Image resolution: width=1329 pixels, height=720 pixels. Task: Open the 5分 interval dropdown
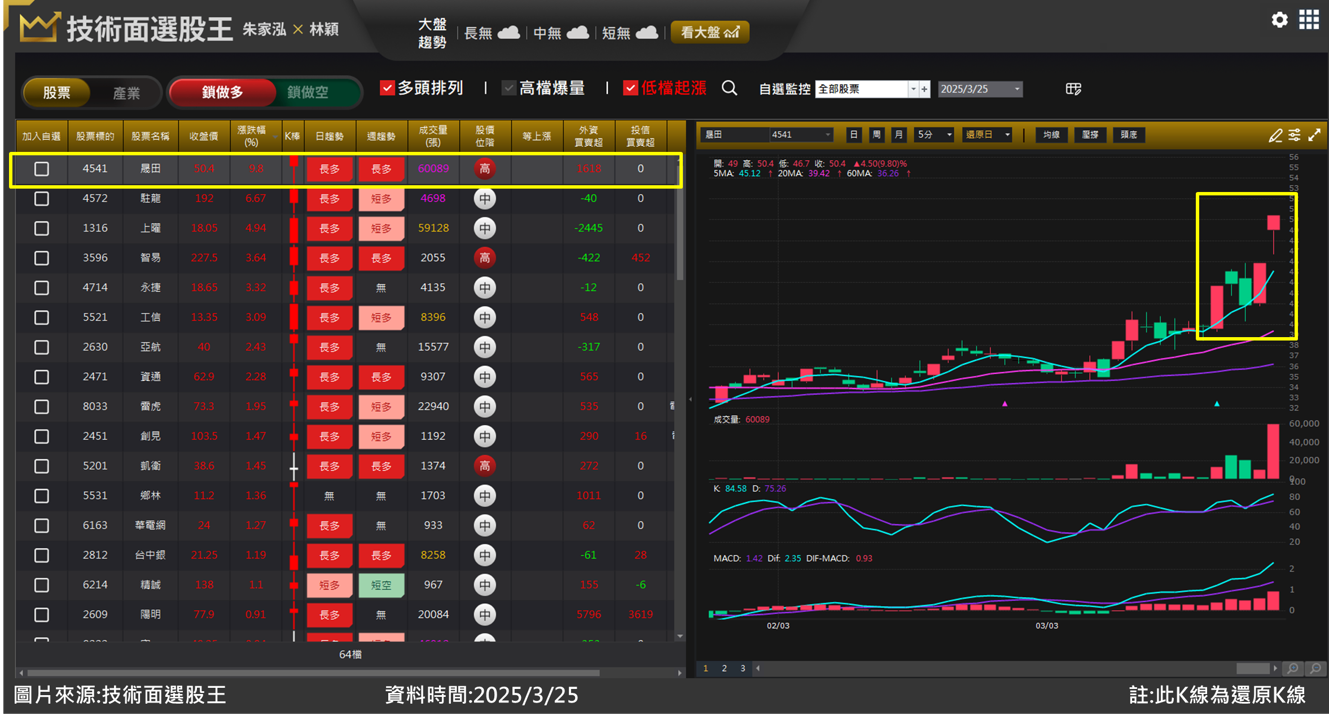coord(934,135)
